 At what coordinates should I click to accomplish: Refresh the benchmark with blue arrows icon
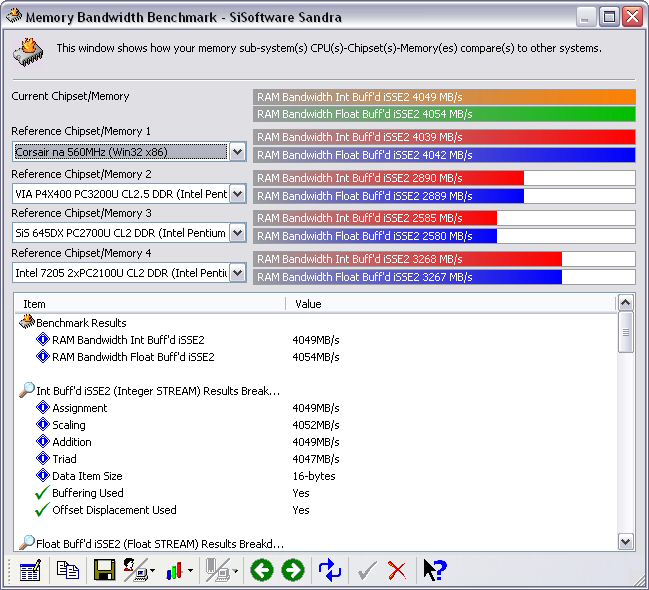[330, 570]
